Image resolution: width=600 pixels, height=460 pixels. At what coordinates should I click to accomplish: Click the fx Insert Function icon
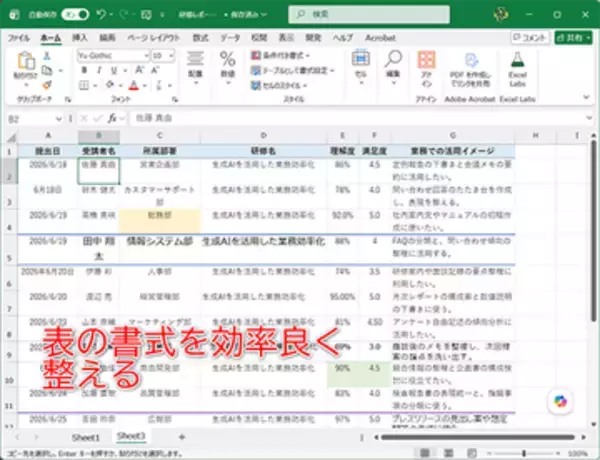point(112,119)
